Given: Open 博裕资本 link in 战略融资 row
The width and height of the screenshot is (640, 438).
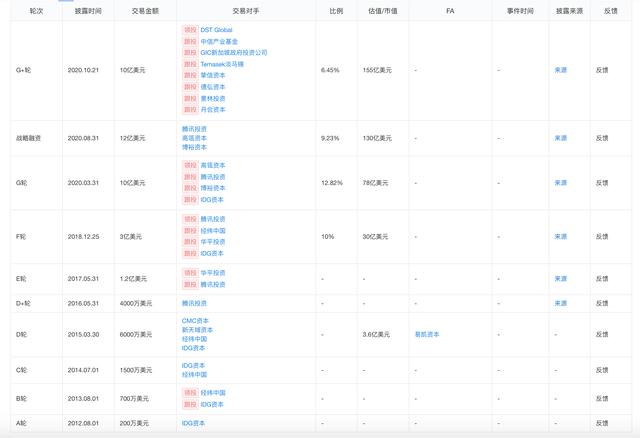Looking at the screenshot, I should click(x=194, y=147).
